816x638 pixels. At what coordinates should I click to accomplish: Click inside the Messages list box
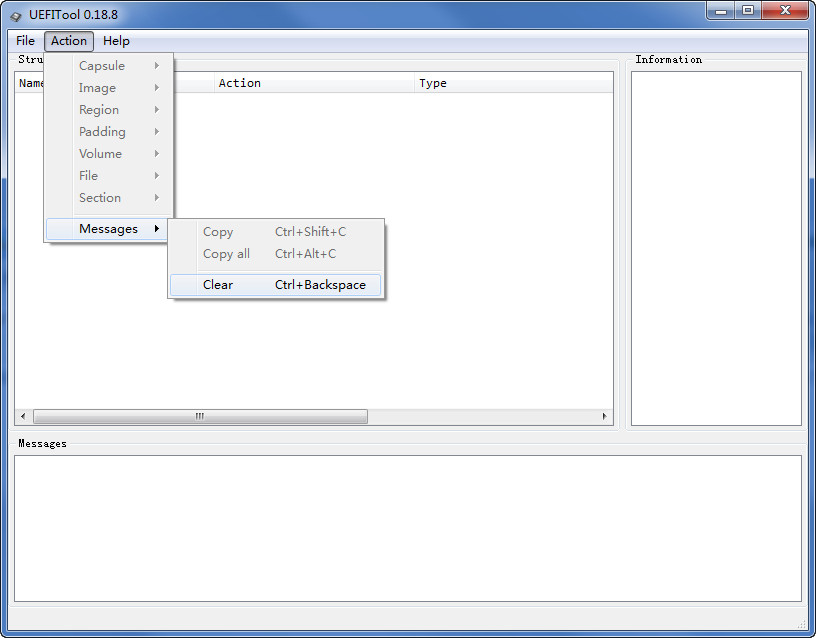(407, 528)
